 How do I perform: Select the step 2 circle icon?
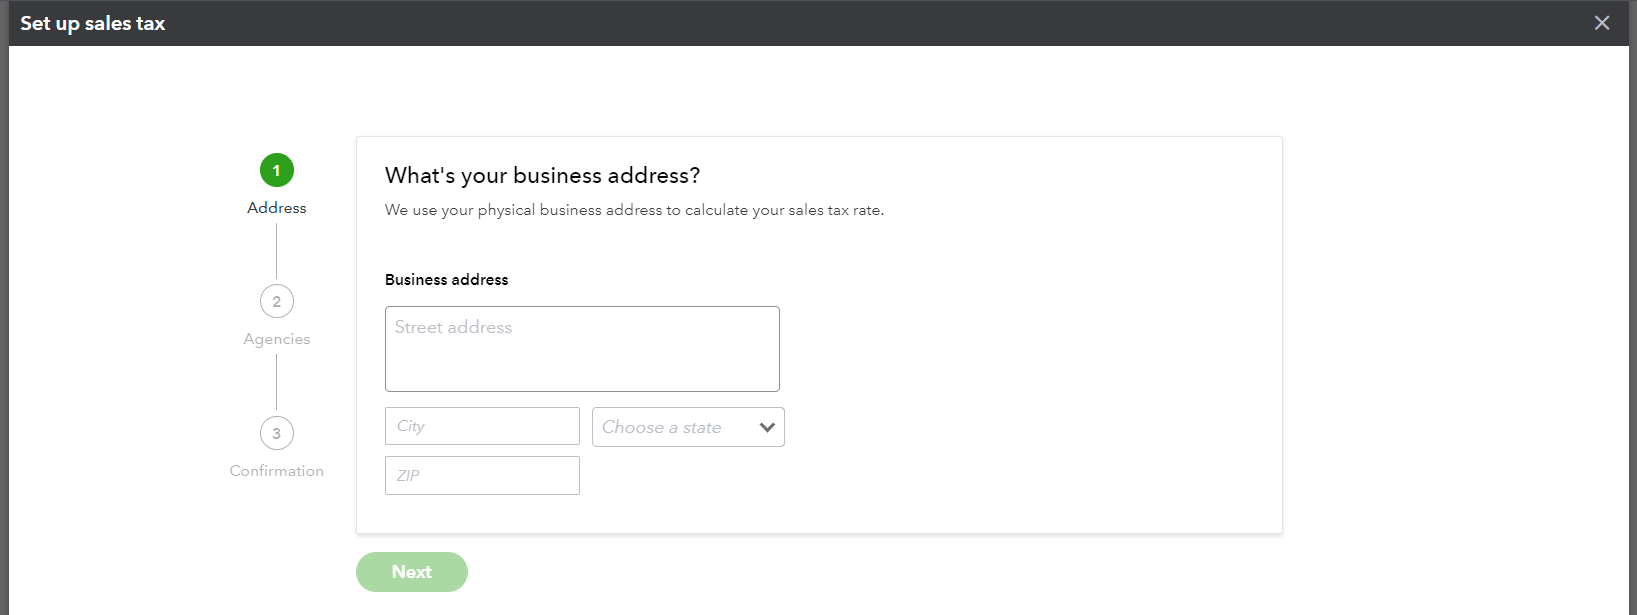(277, 301)
